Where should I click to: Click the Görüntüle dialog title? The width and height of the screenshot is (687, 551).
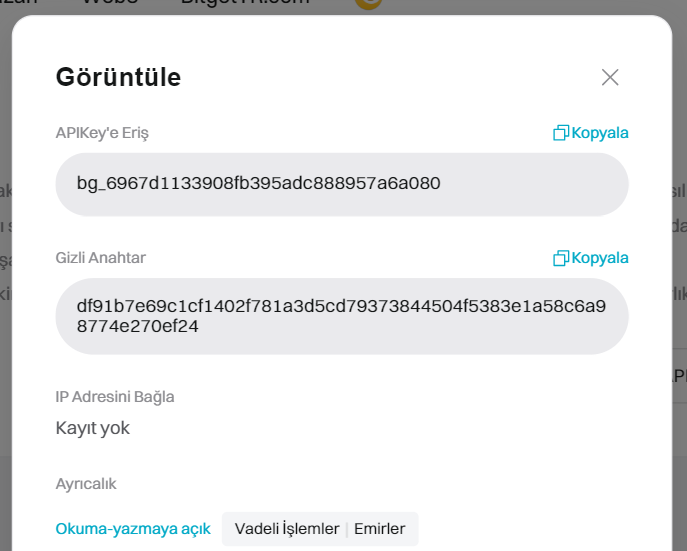pyautogui.click(x=118, y=77)
